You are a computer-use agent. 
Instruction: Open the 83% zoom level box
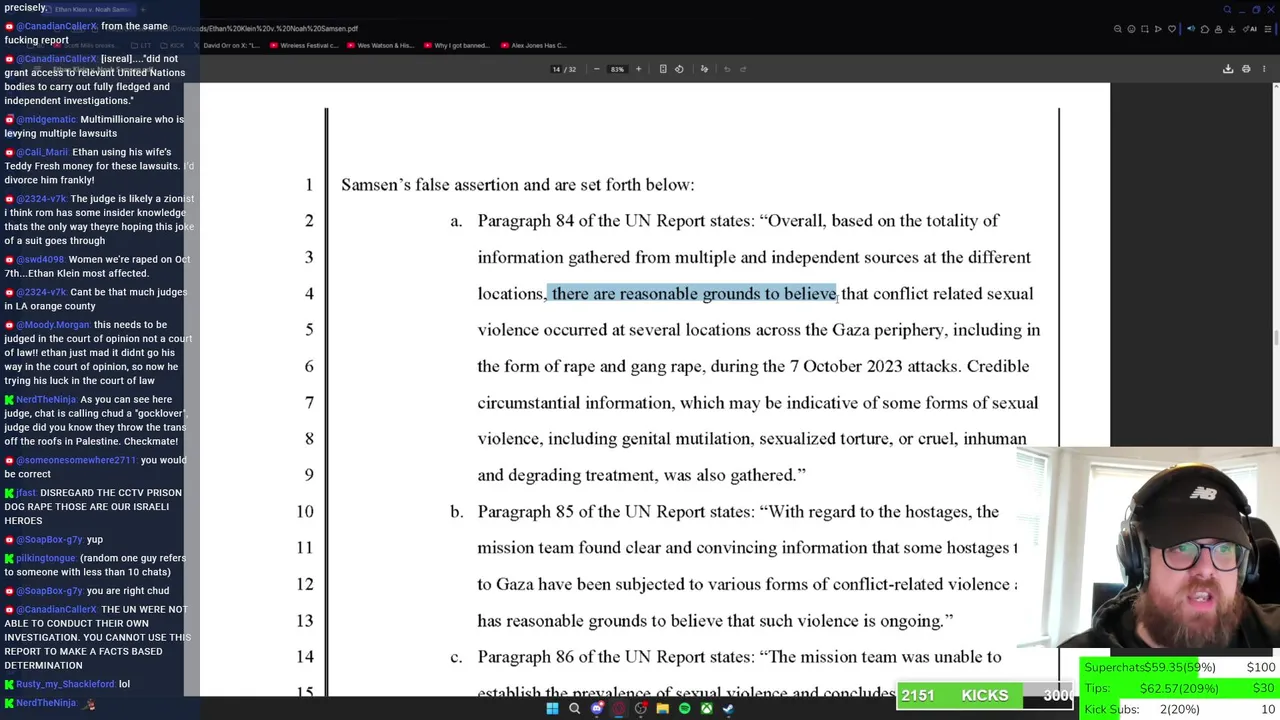point(617,69)
